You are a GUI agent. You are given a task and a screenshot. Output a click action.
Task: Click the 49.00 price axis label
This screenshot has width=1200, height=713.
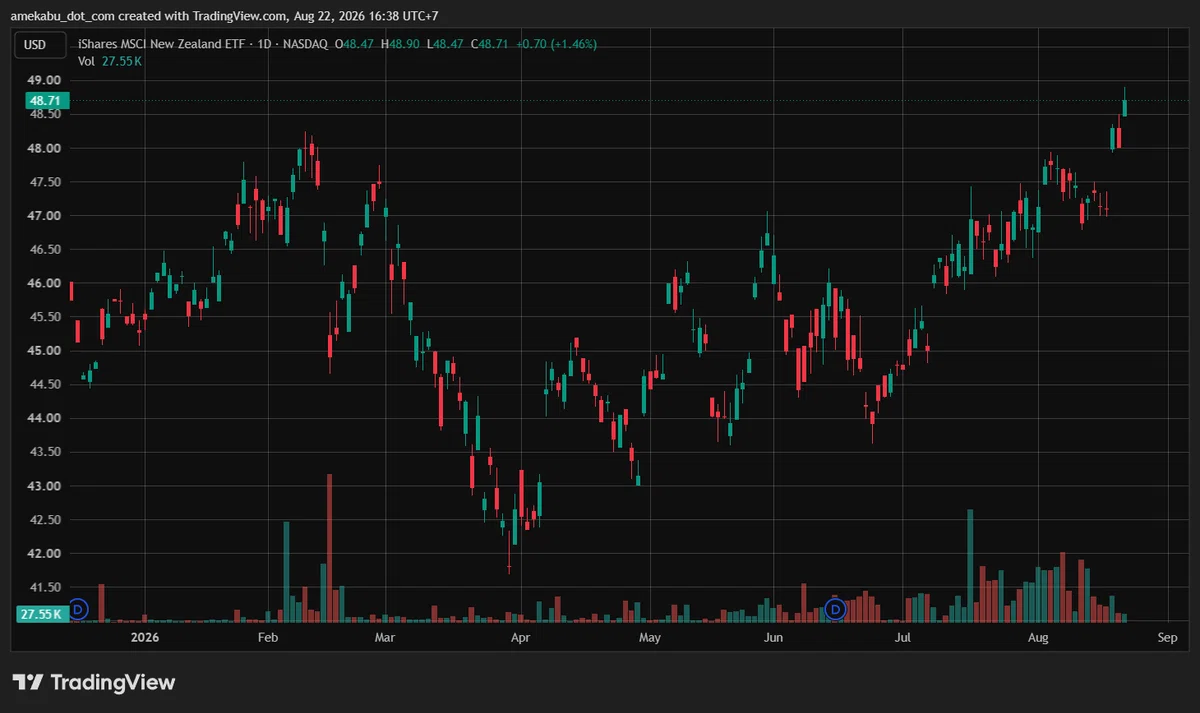(45, 80)
